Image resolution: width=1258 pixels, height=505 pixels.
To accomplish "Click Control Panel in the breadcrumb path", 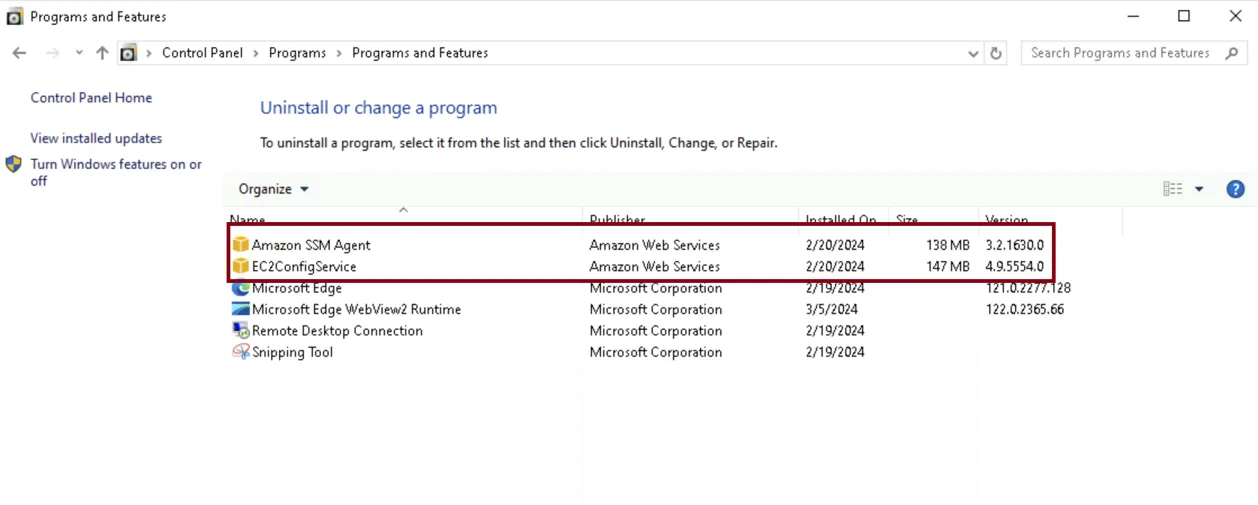I will click(x=202, y=53).
